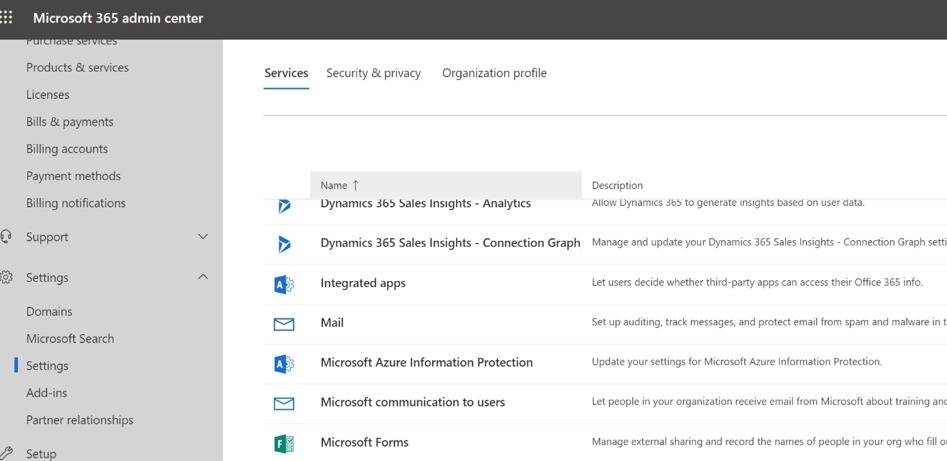Image resolution: width=947 pixels, height=461 pixels.
Task: Open the Organization profile tab
Action: (494, 73)
